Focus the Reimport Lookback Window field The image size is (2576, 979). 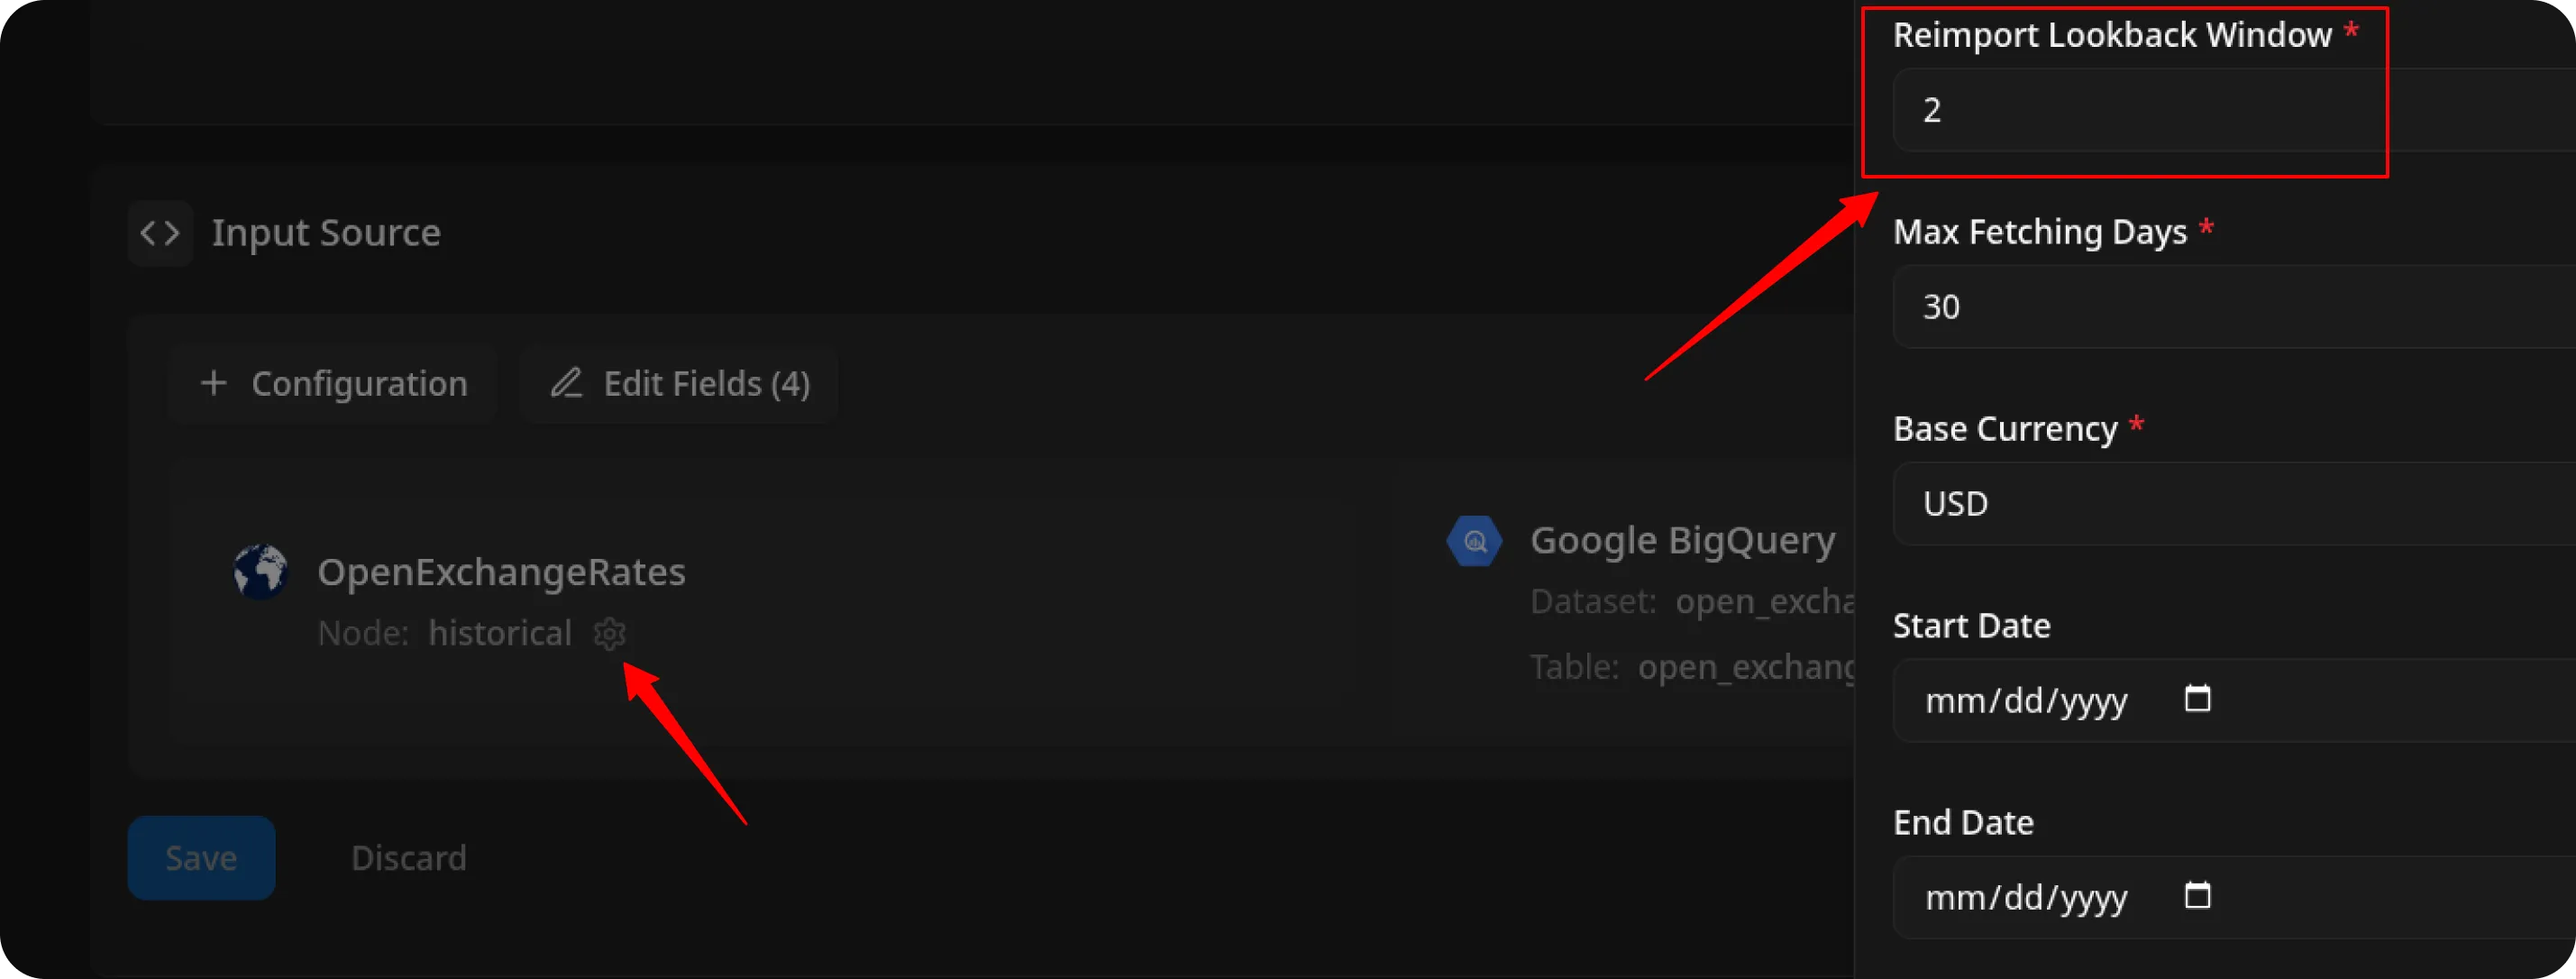tap(2234, 110)
